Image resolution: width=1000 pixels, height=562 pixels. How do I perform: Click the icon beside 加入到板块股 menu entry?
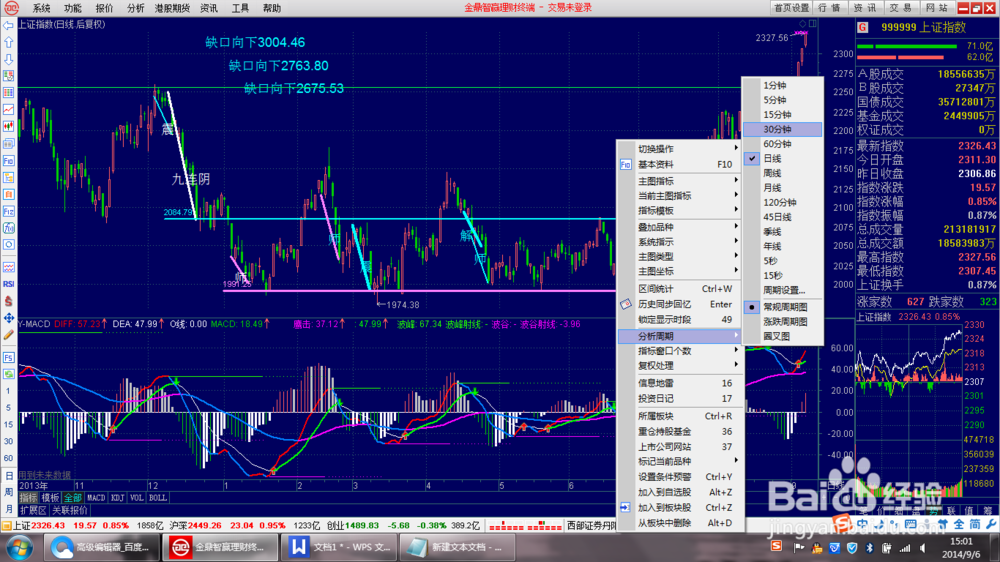tap(626, 507)
